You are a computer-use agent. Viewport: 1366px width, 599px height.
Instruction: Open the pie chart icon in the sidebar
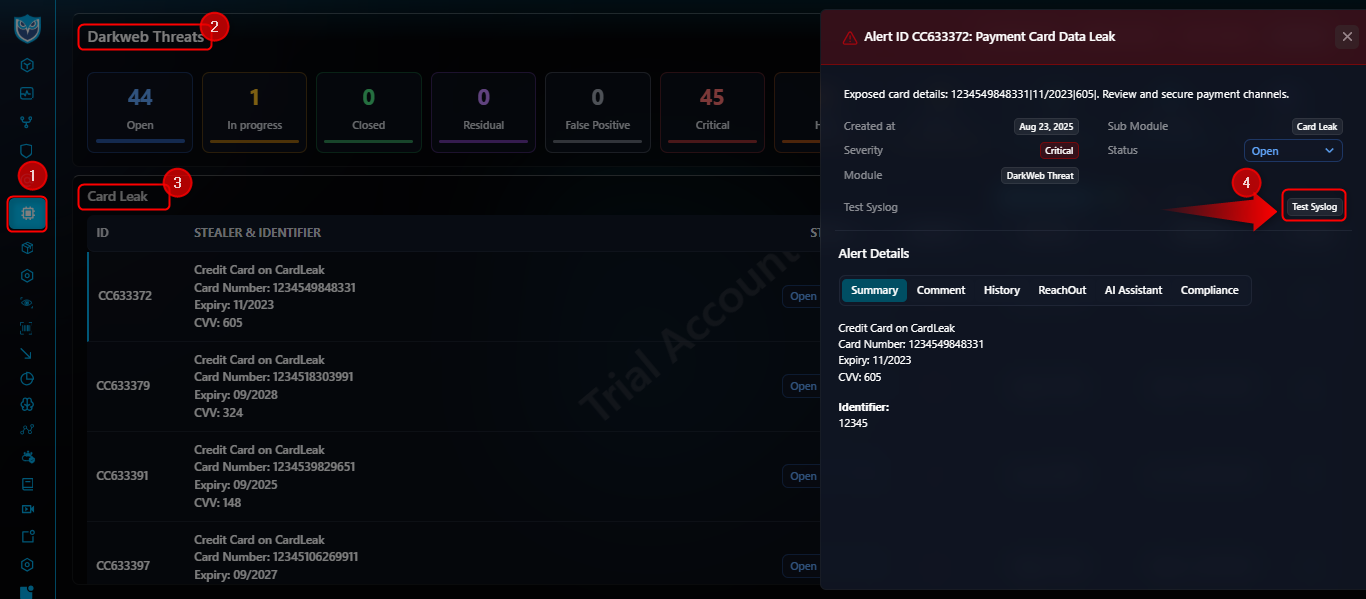click(27, 379)
